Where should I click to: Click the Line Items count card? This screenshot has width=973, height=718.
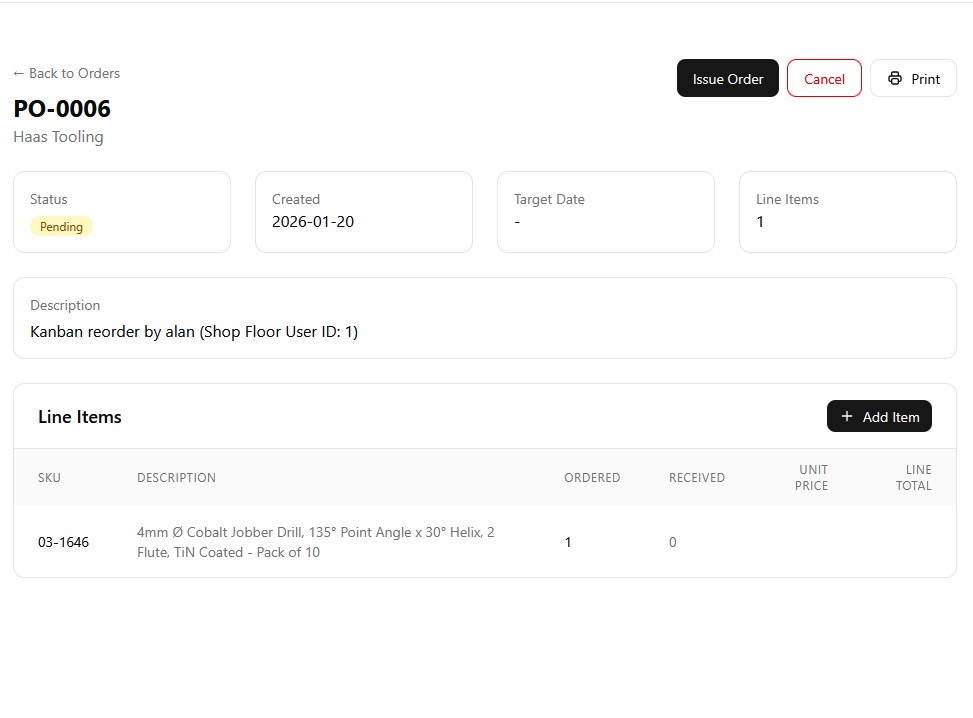pos(847,212)
